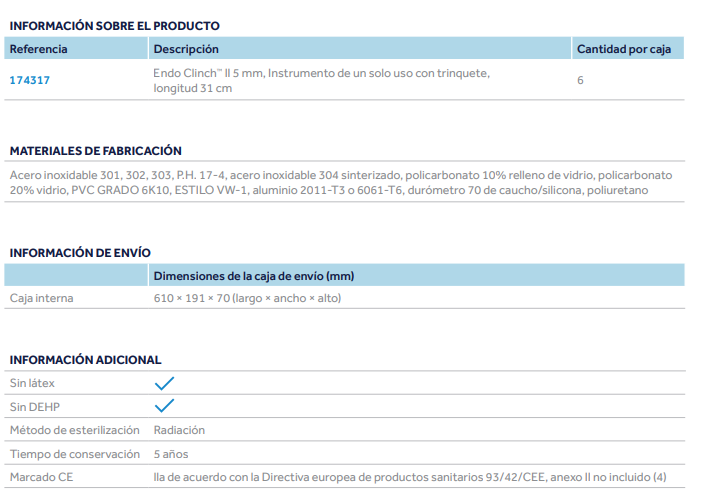Click the dimensions value 610 × 191 × 70
Image resolution: width=703 pixels, height=491 pixels.
click(247, 298)
